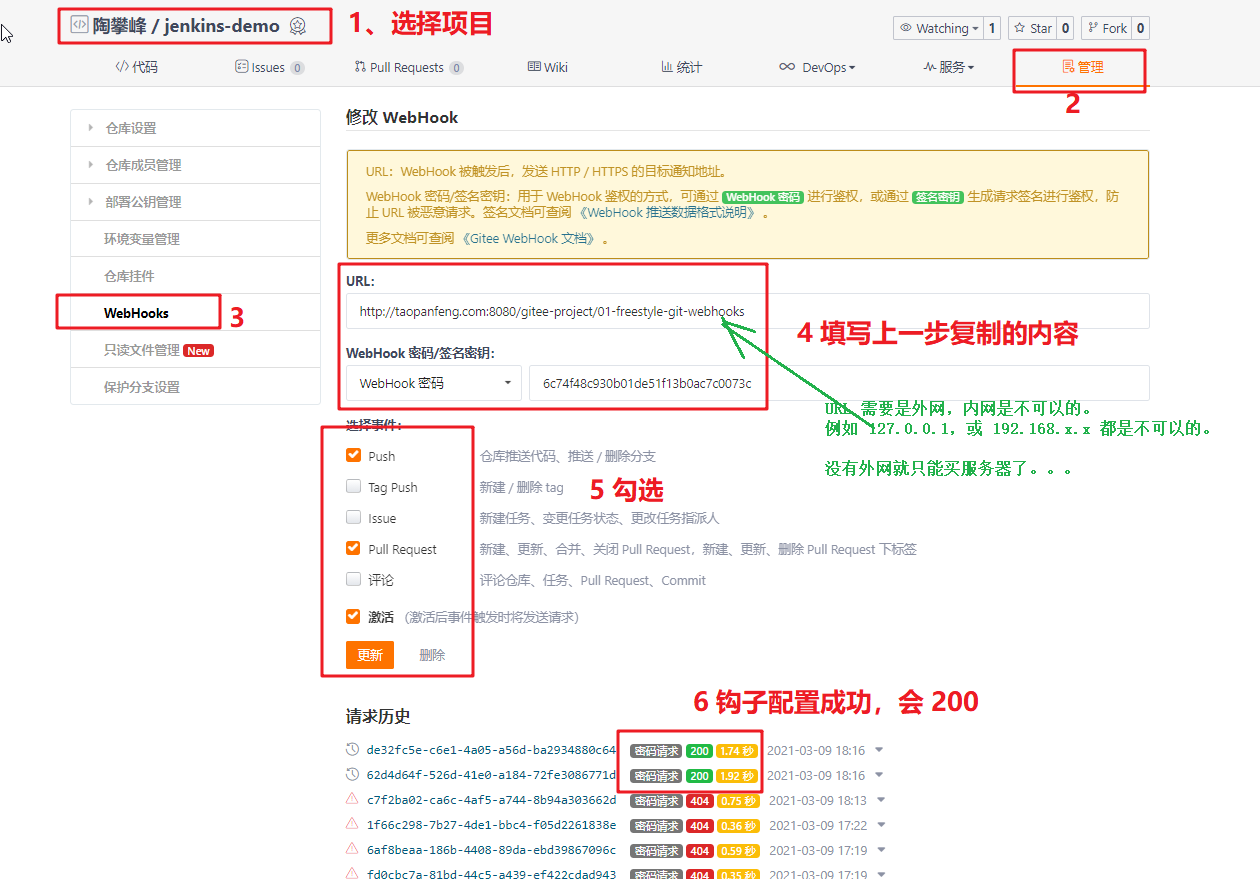Expand details of the 18:13 request

(879, 800)
